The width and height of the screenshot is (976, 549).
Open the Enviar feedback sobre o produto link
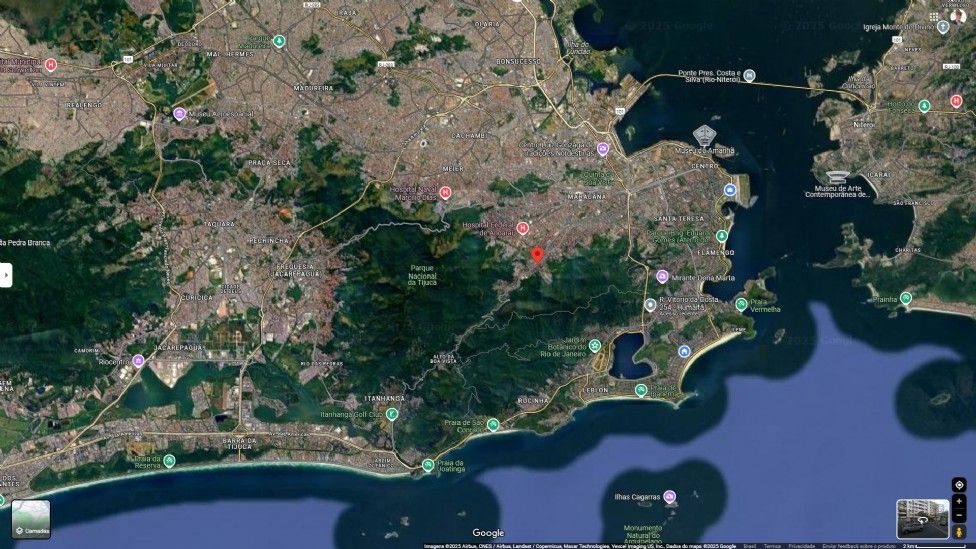coord(858,546)
